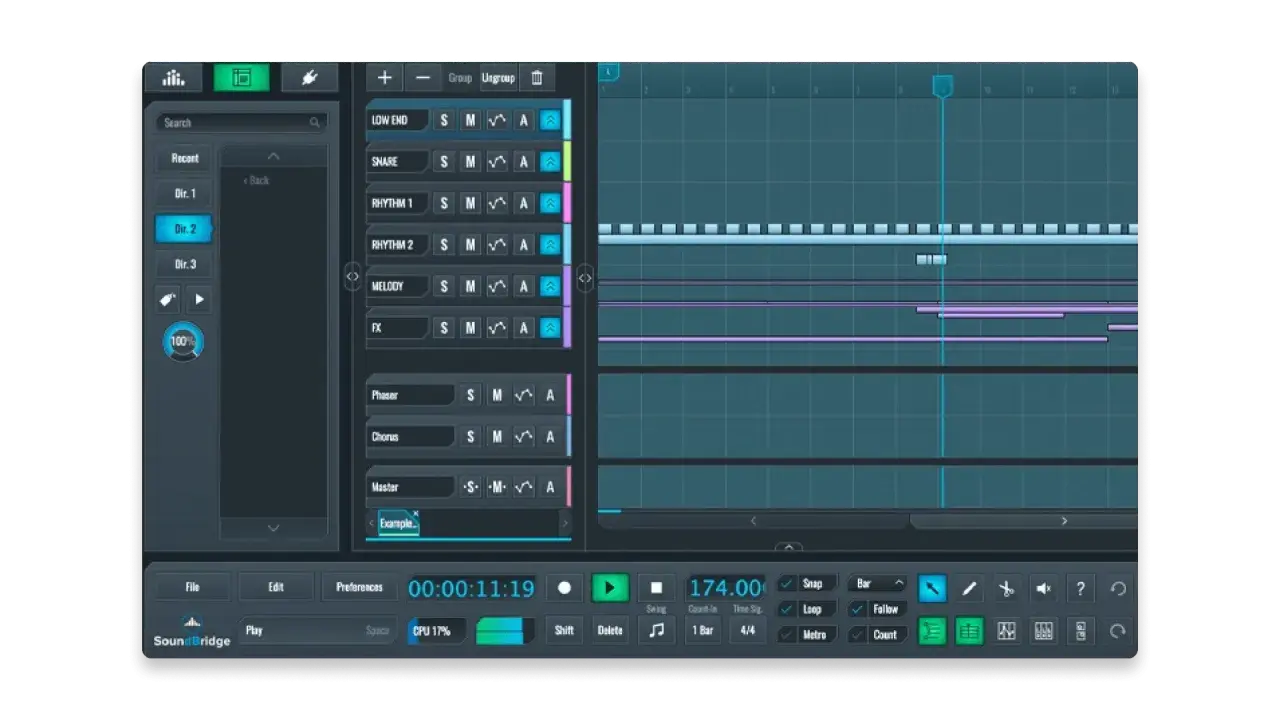This screenshot has width=1280, height=720.
Task: Select the mute speaker tool
Action: (x=1043, y=588)
